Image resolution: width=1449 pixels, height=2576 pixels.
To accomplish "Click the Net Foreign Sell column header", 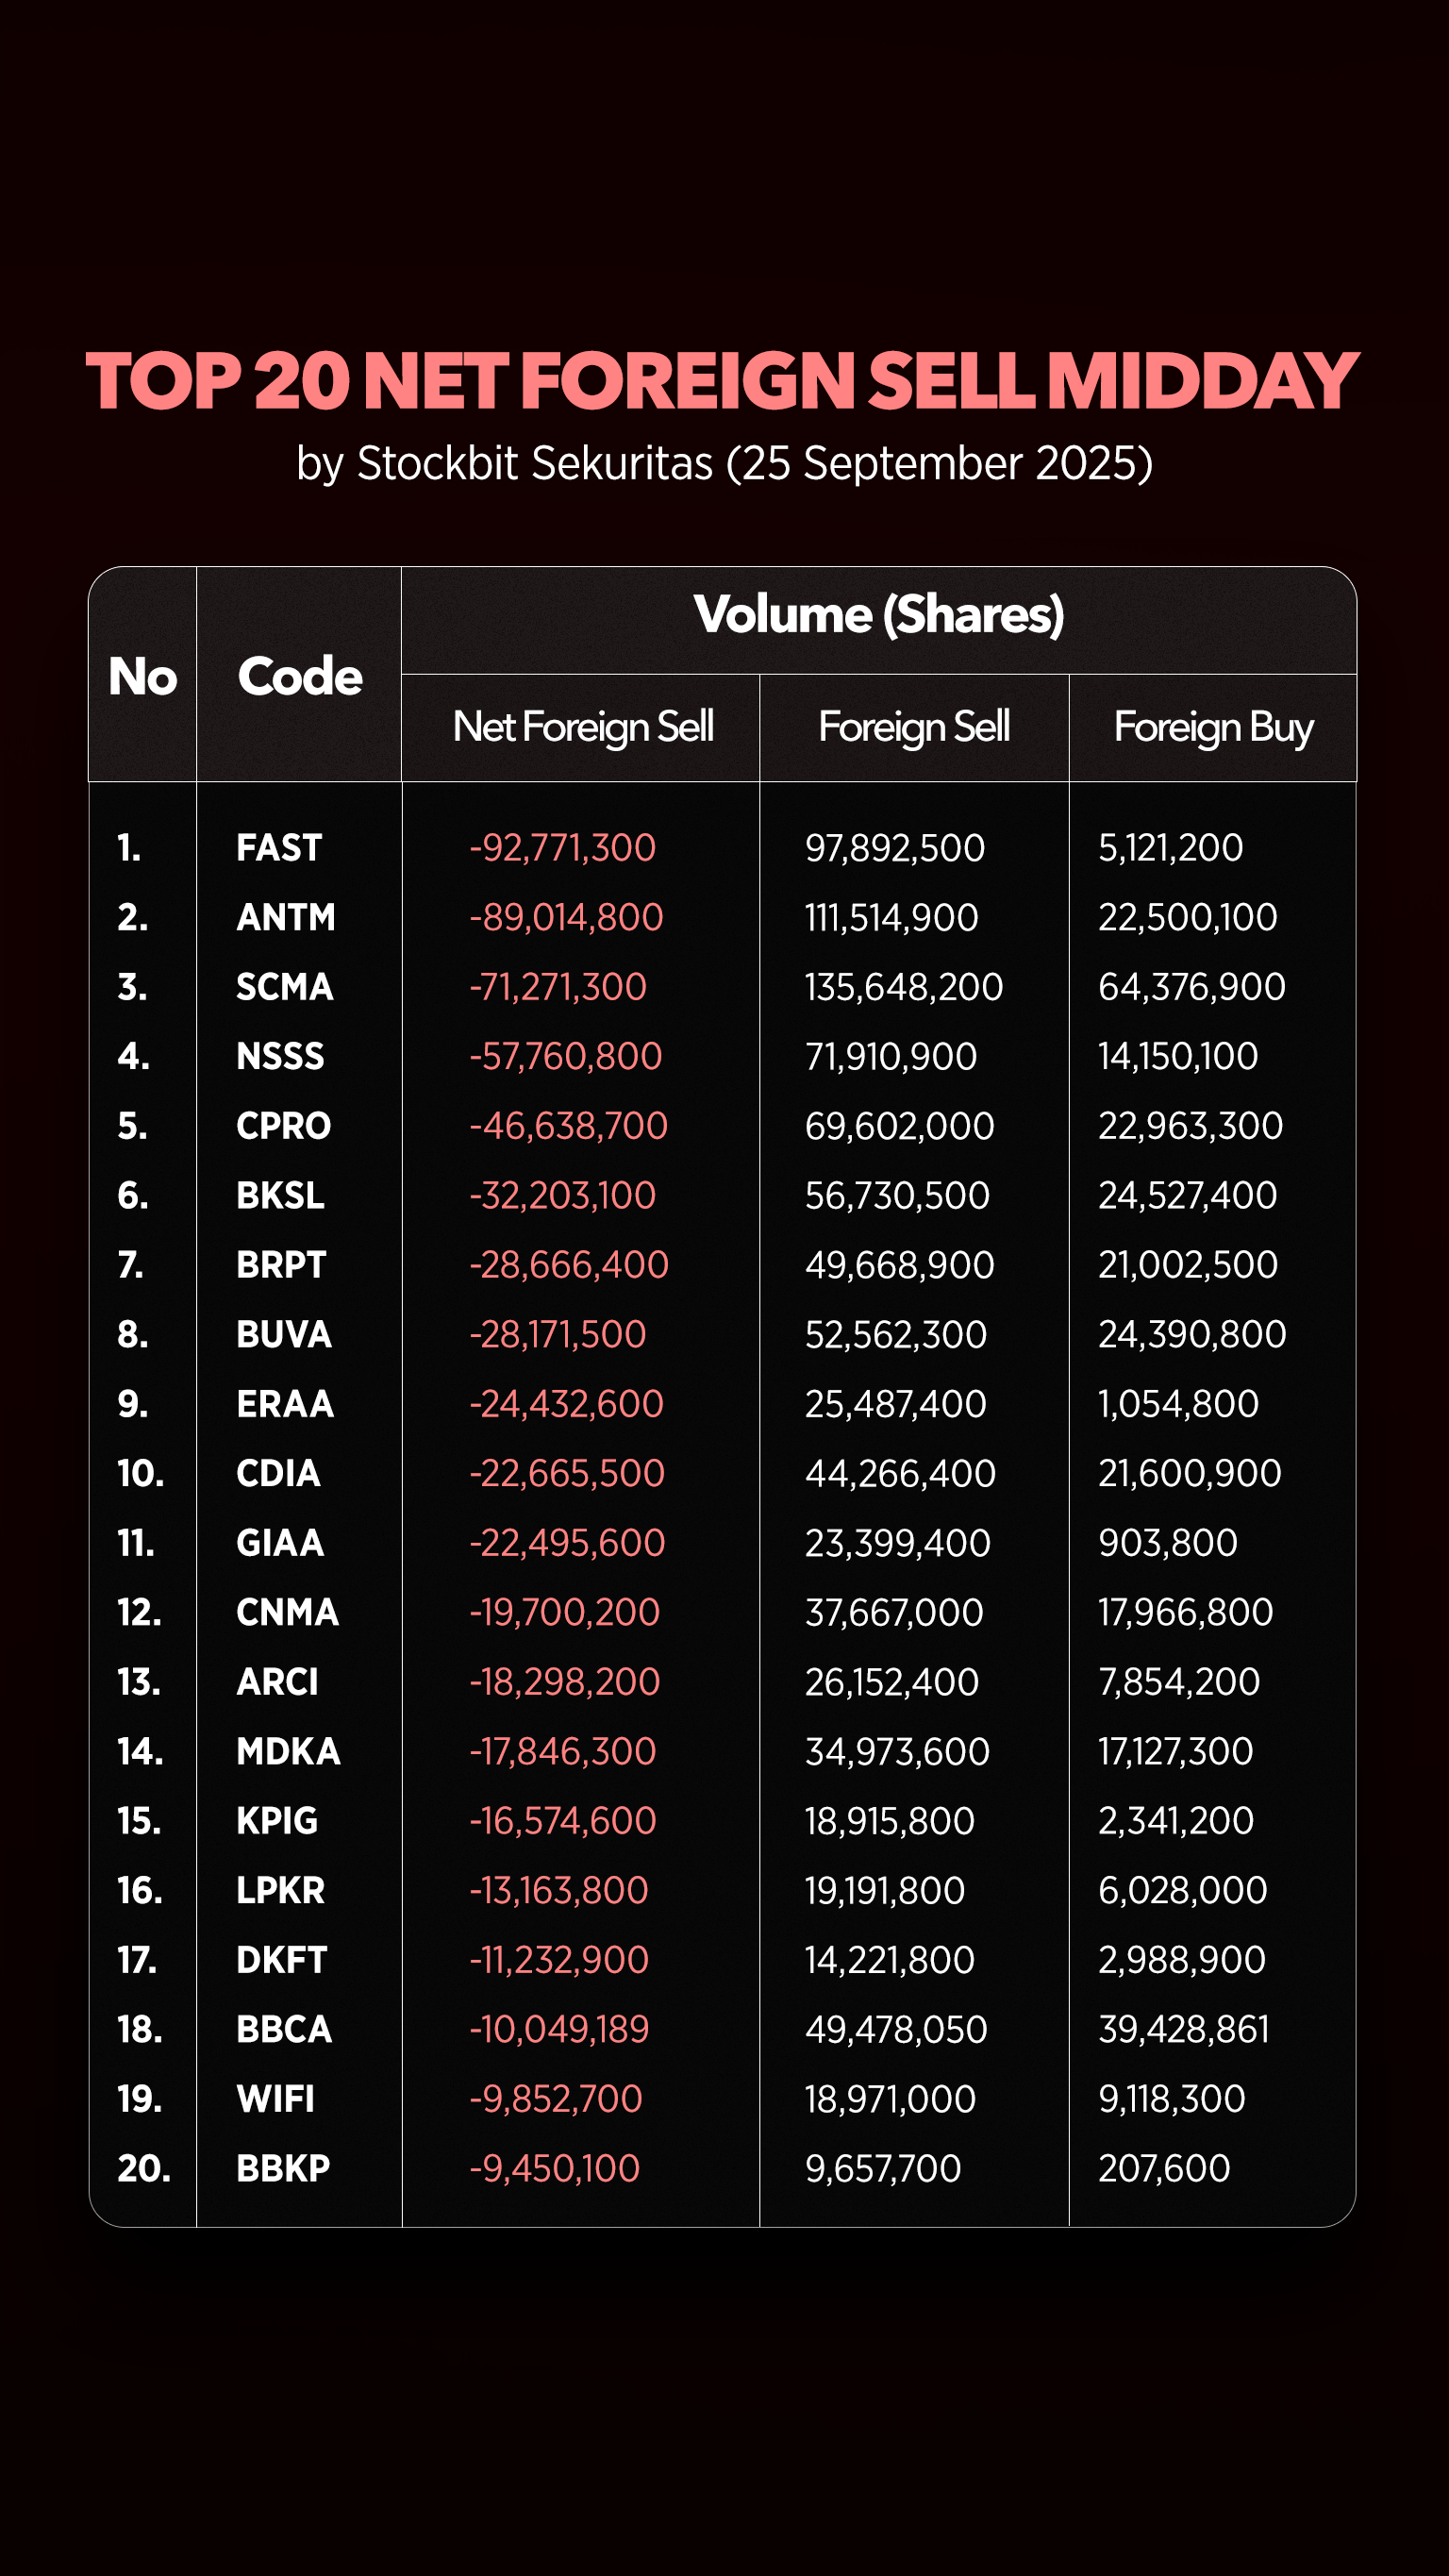I will [583, 727].
